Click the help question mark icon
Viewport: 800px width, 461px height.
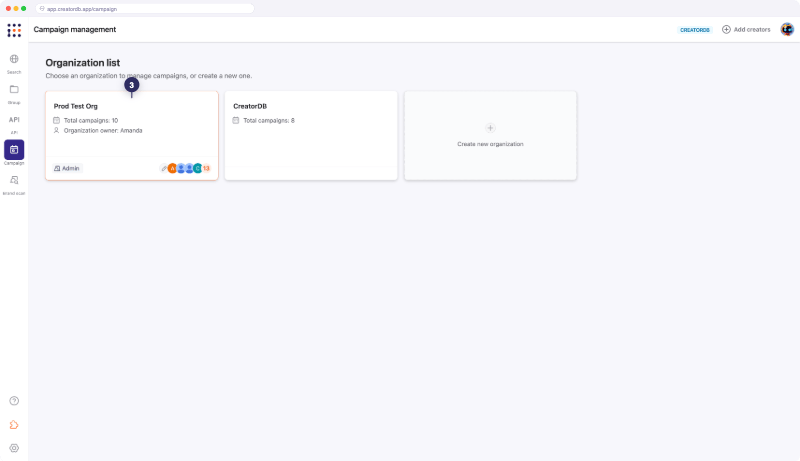(x=14, y=401)
